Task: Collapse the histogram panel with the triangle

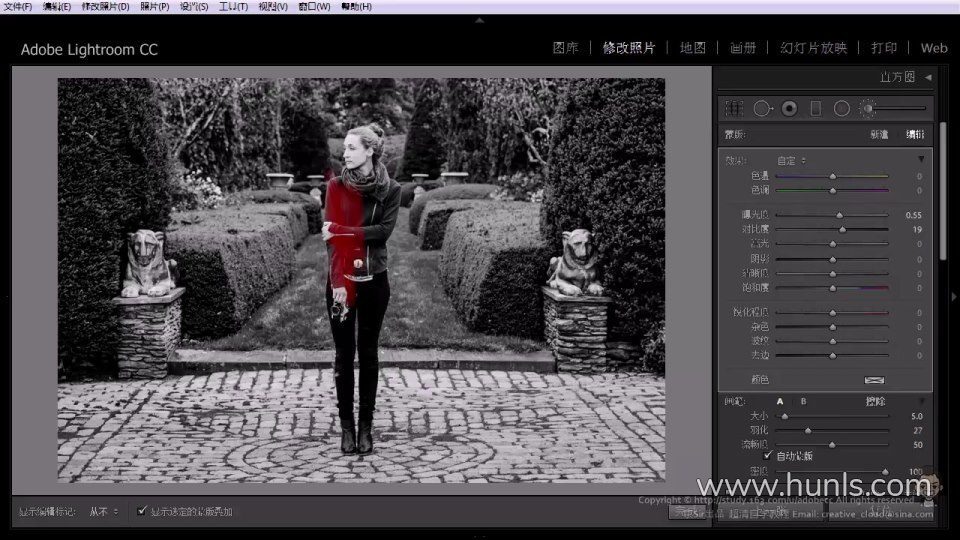Action: 928,77
